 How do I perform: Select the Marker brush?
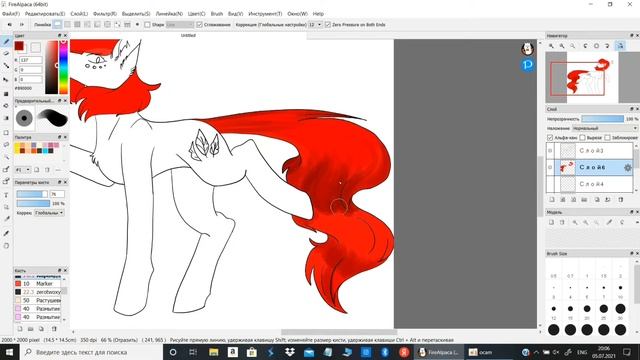click(x=38, y=283)
